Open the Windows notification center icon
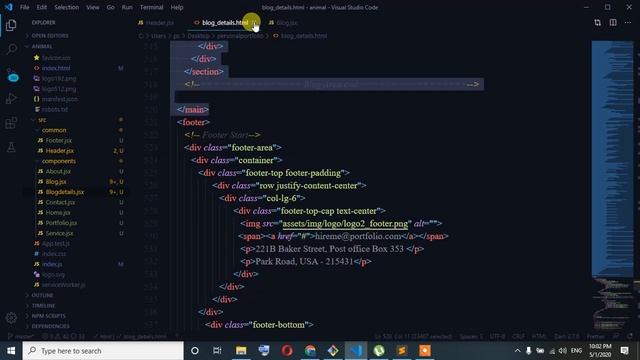Viewport: 640px width, 360px height. pyautogui.click(x=624, y=351)
